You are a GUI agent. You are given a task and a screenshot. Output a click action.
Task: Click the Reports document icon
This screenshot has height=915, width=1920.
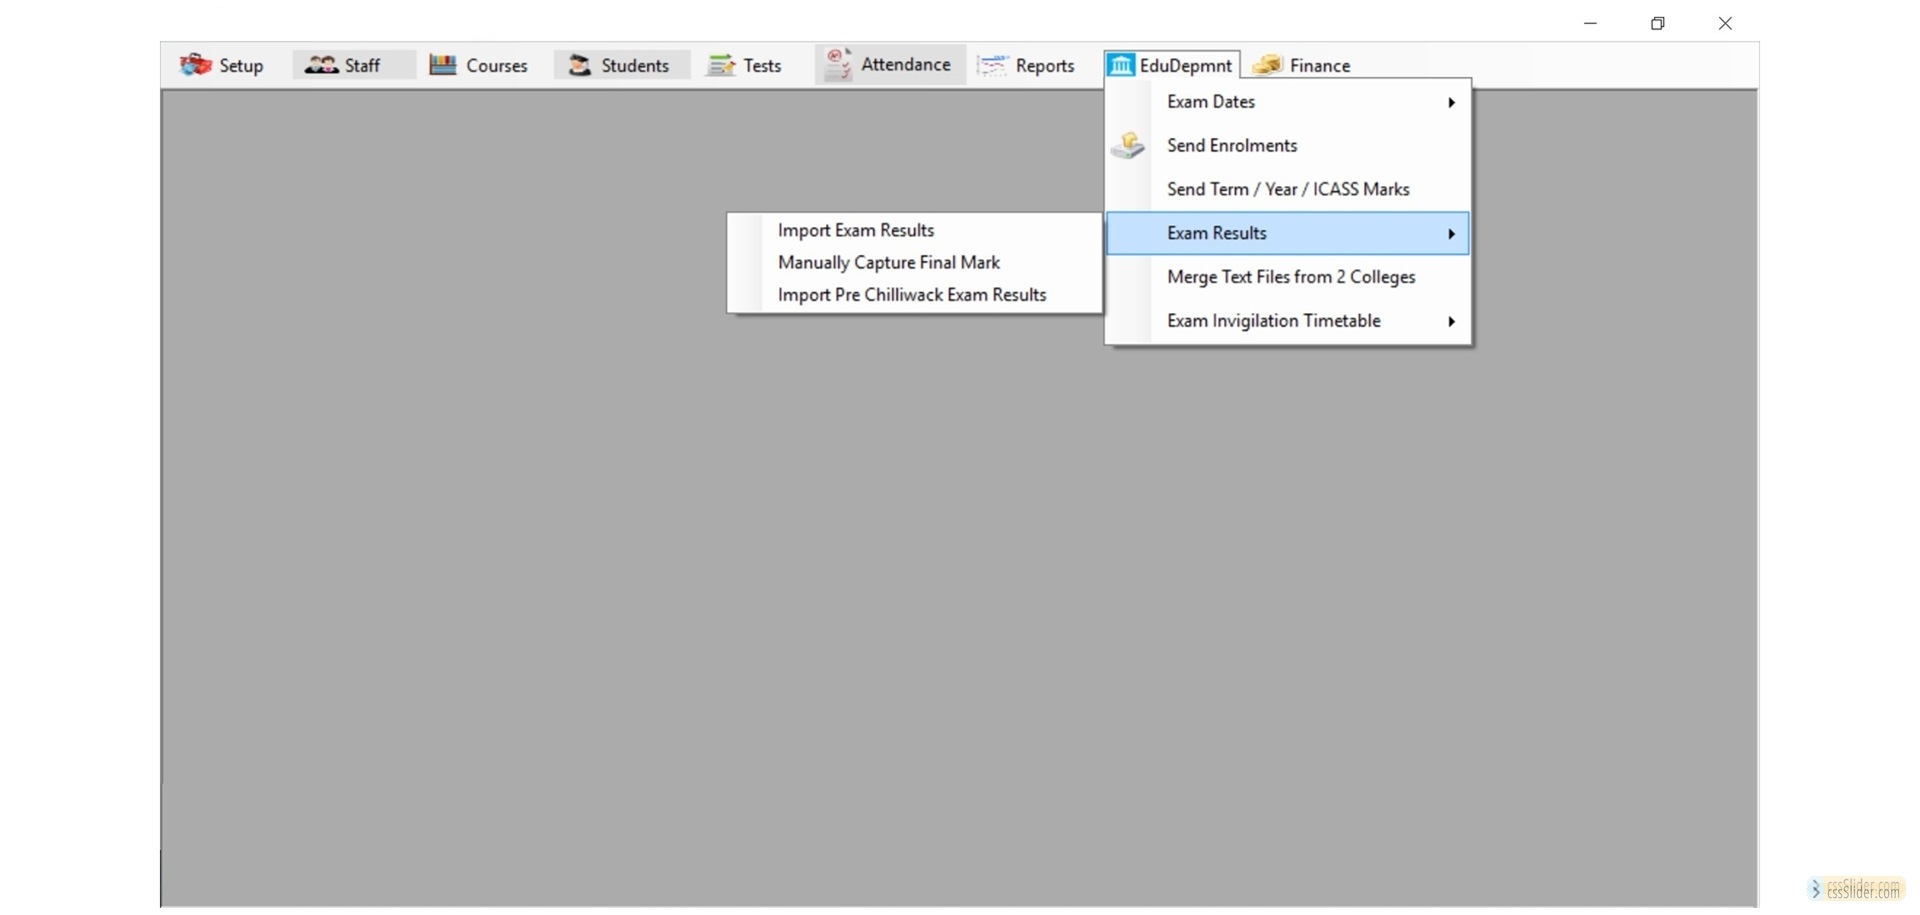[992, 65]
